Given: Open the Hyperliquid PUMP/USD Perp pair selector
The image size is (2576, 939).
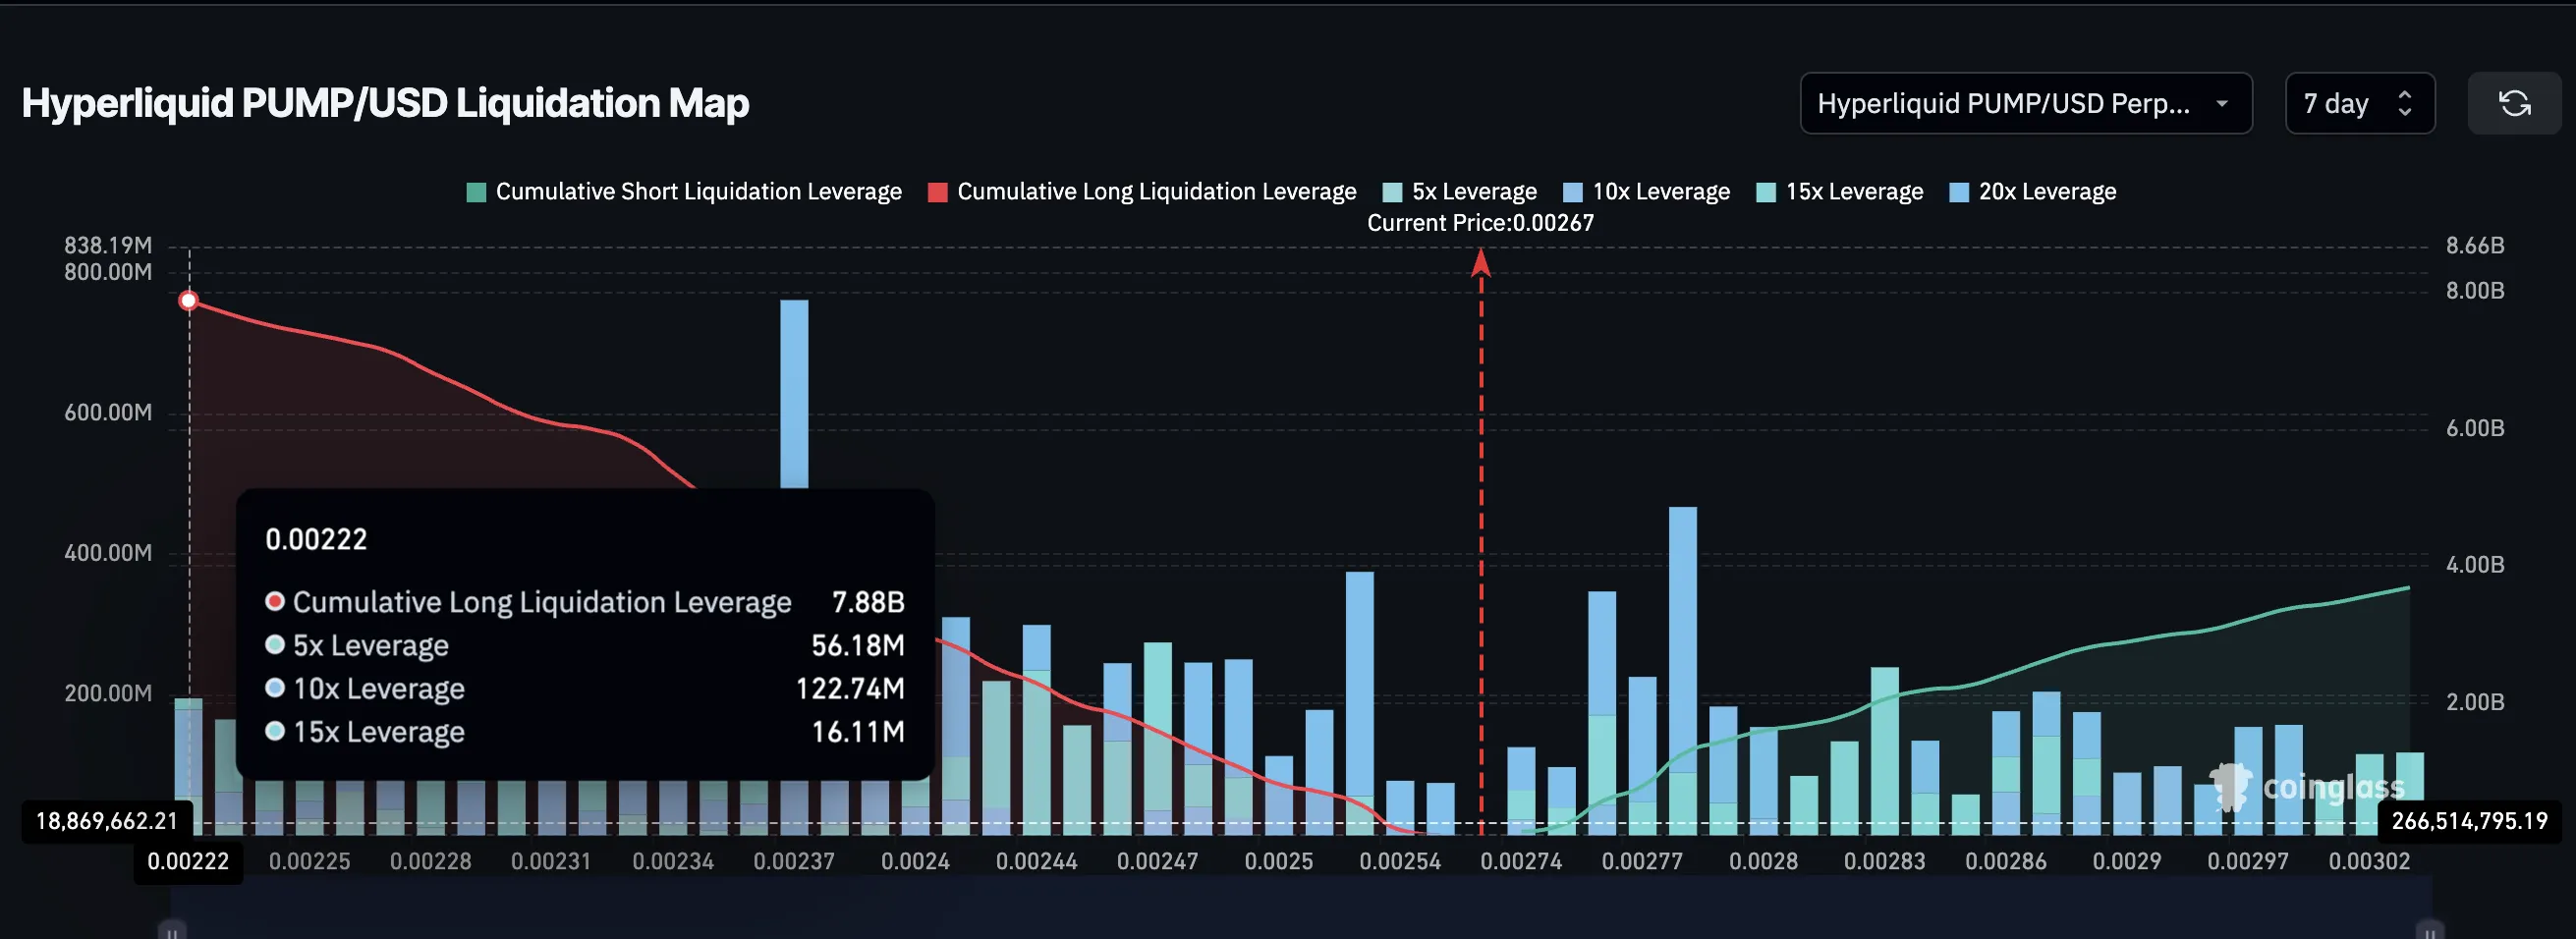Looking at the screenshot, I should point(2026,103).
